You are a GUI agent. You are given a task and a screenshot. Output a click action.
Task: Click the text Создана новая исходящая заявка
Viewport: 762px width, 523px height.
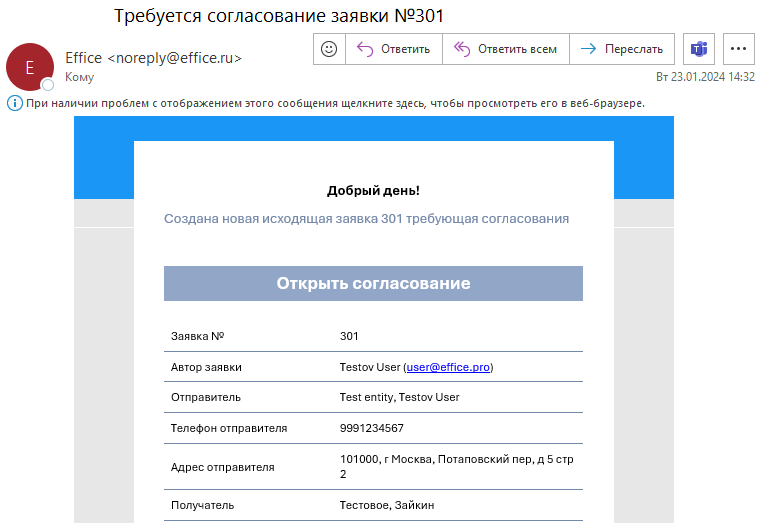point(366,218)
